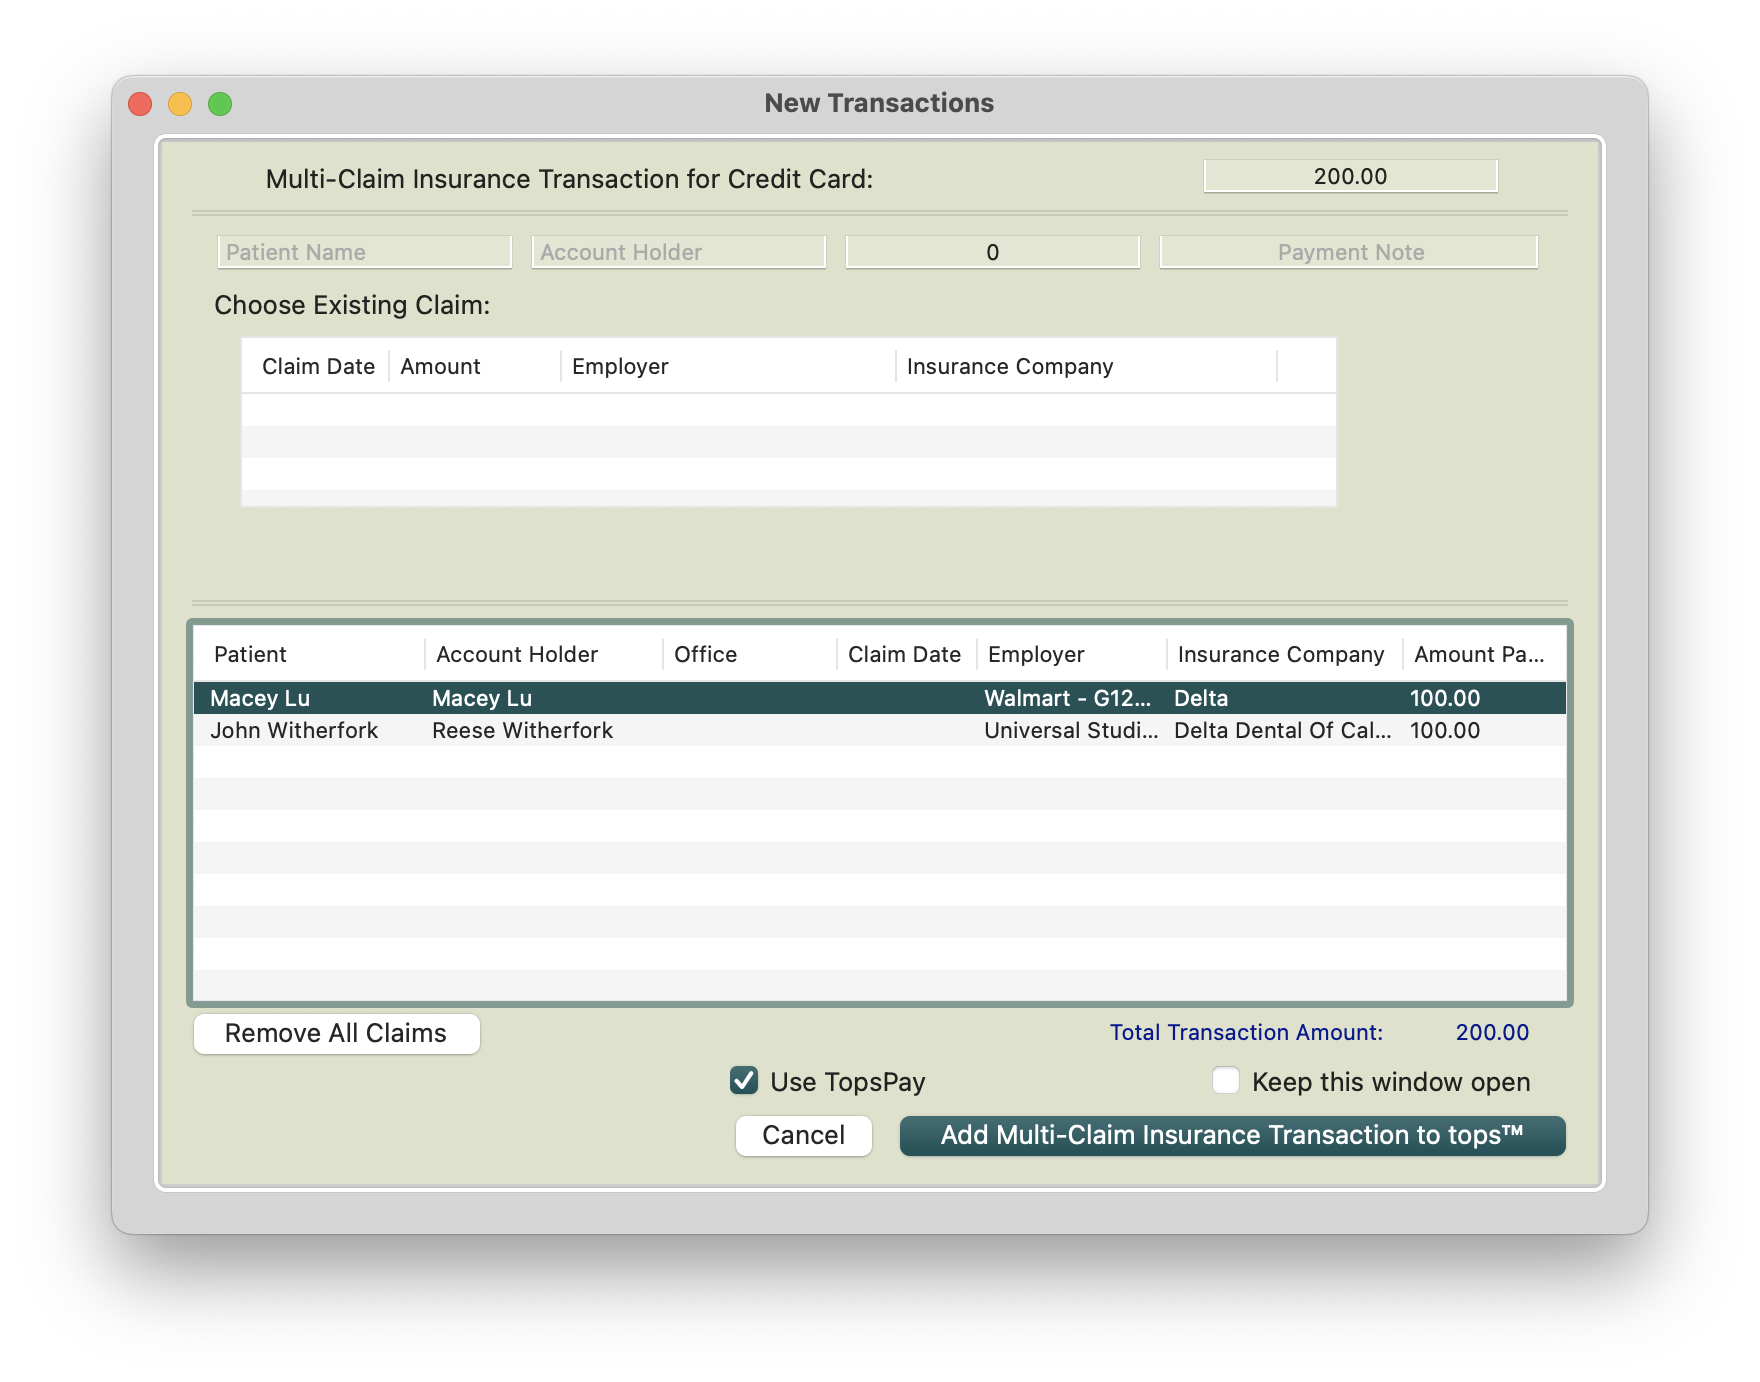
Task: Click Claim Date header in Choose Existing Claim table
Action: pos(318,366)
